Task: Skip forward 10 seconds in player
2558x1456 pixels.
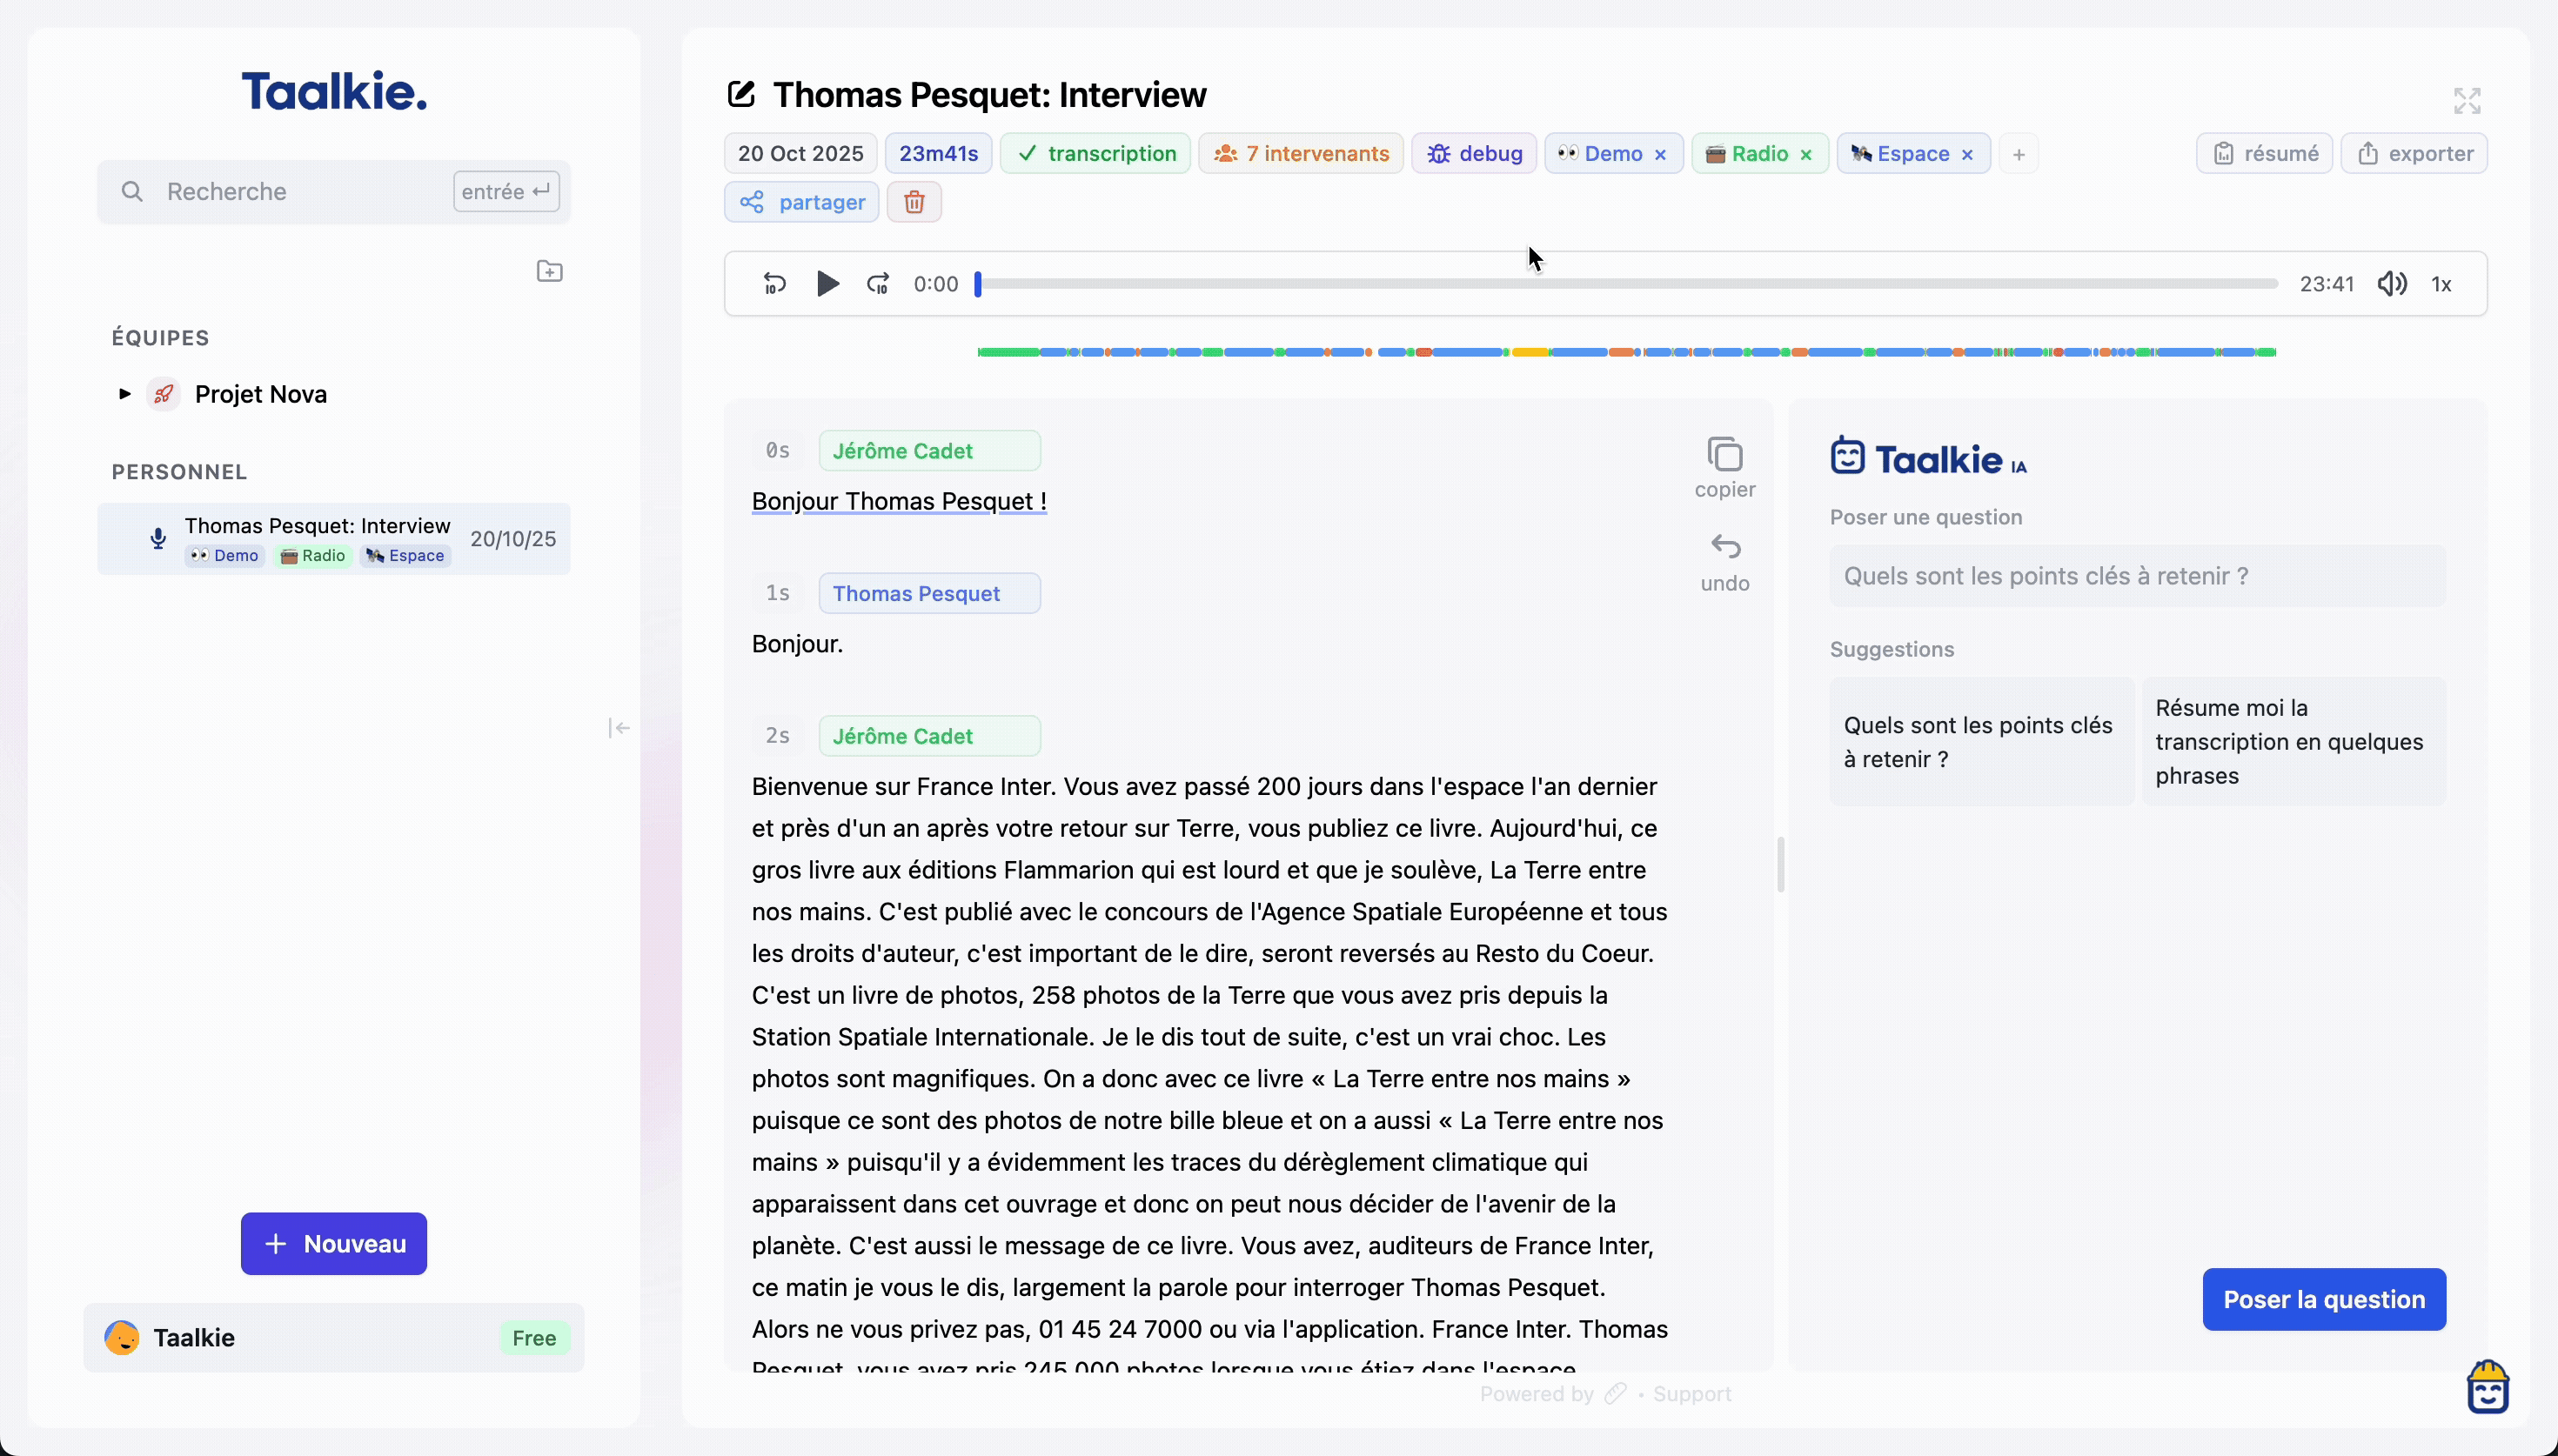Action: [878, 284]
